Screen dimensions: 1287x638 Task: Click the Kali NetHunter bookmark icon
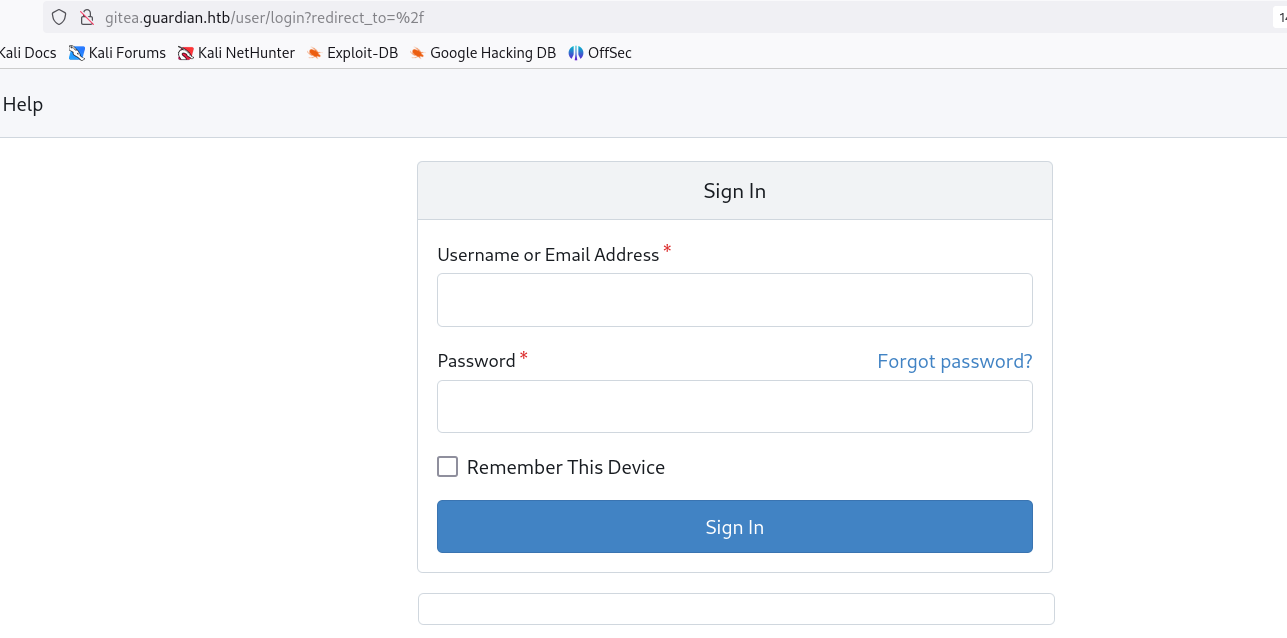pyautogui.click(x=185, y=53)
